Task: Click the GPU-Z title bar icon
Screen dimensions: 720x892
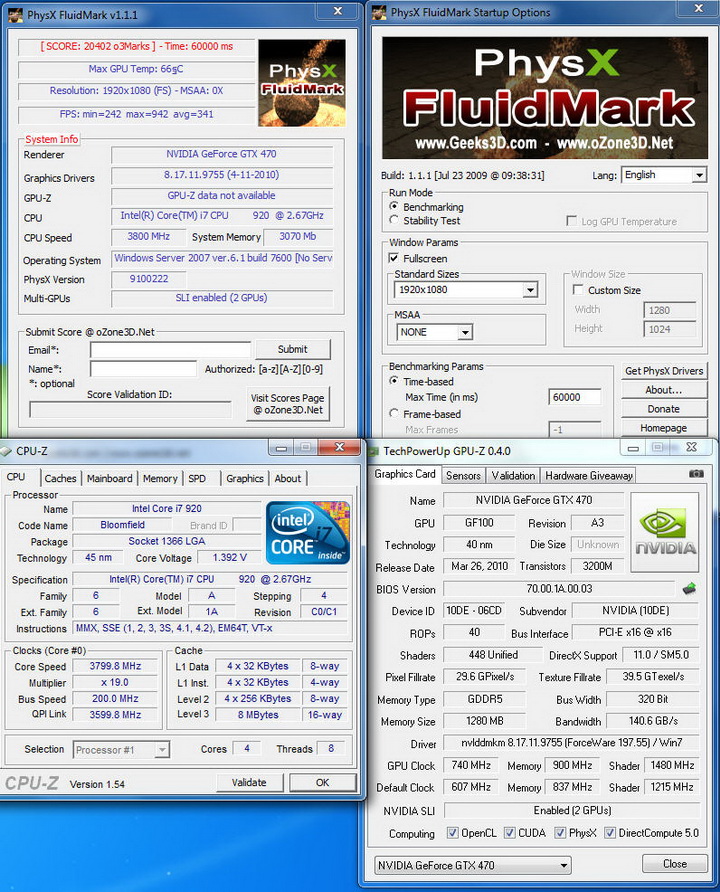Action: [374, 452]
